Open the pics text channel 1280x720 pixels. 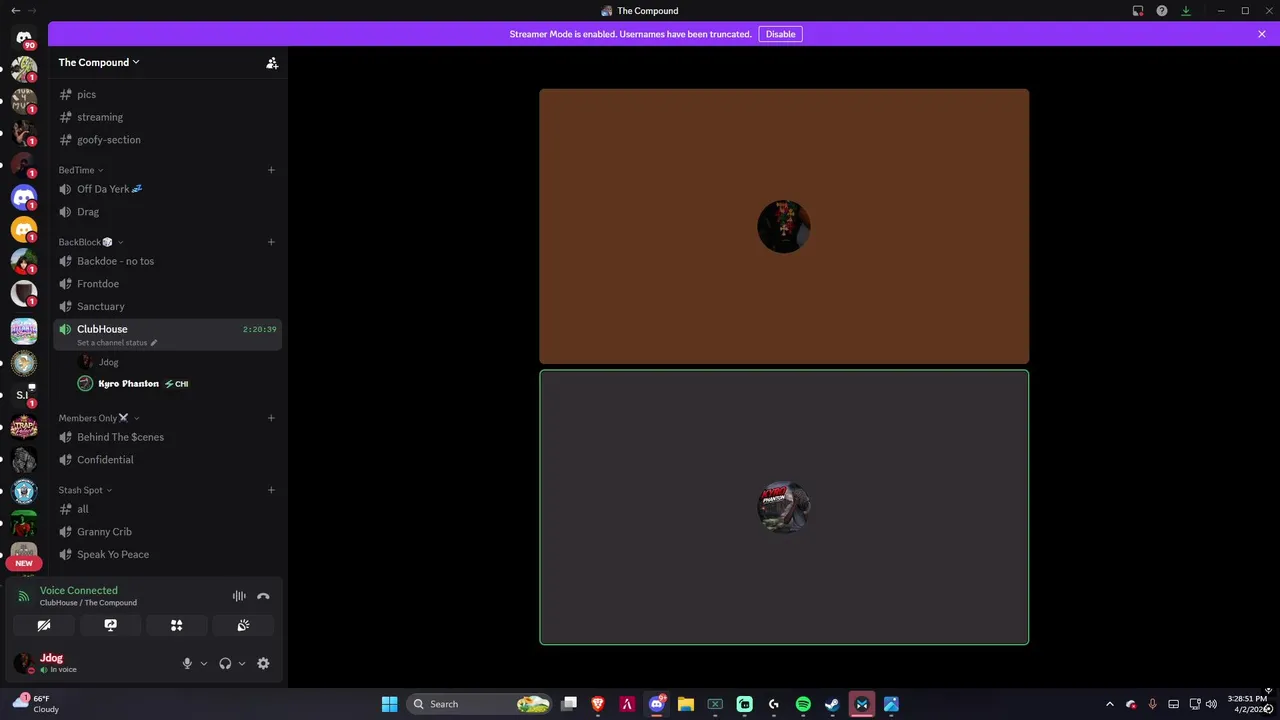pos(167,94)
